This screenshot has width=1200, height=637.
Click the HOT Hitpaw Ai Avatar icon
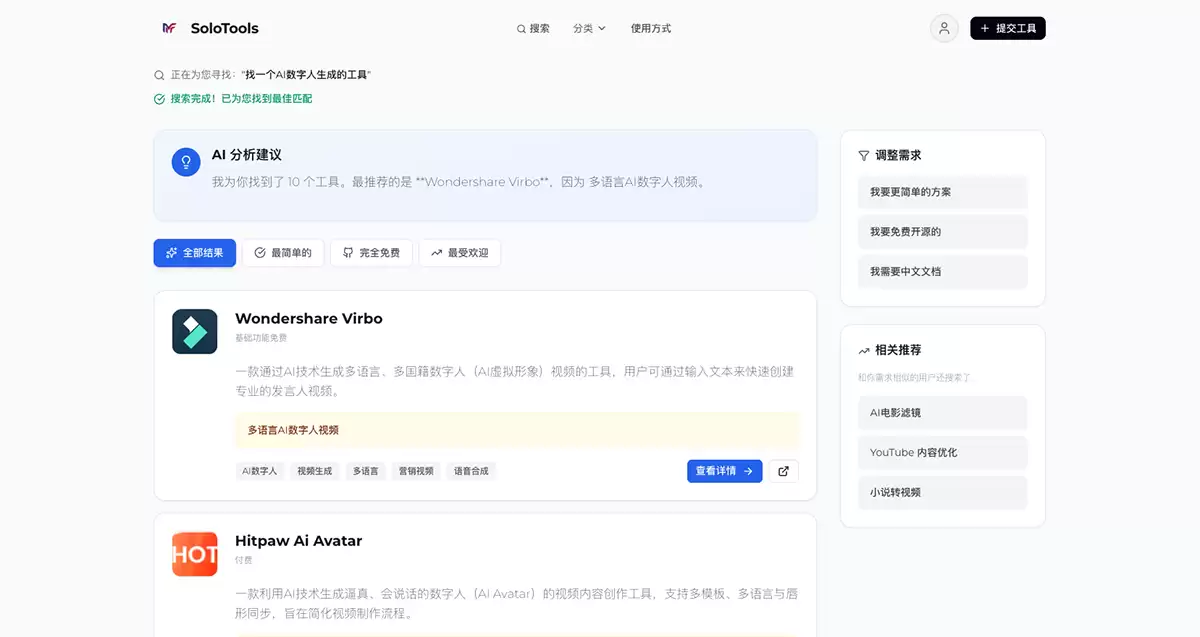194,553
